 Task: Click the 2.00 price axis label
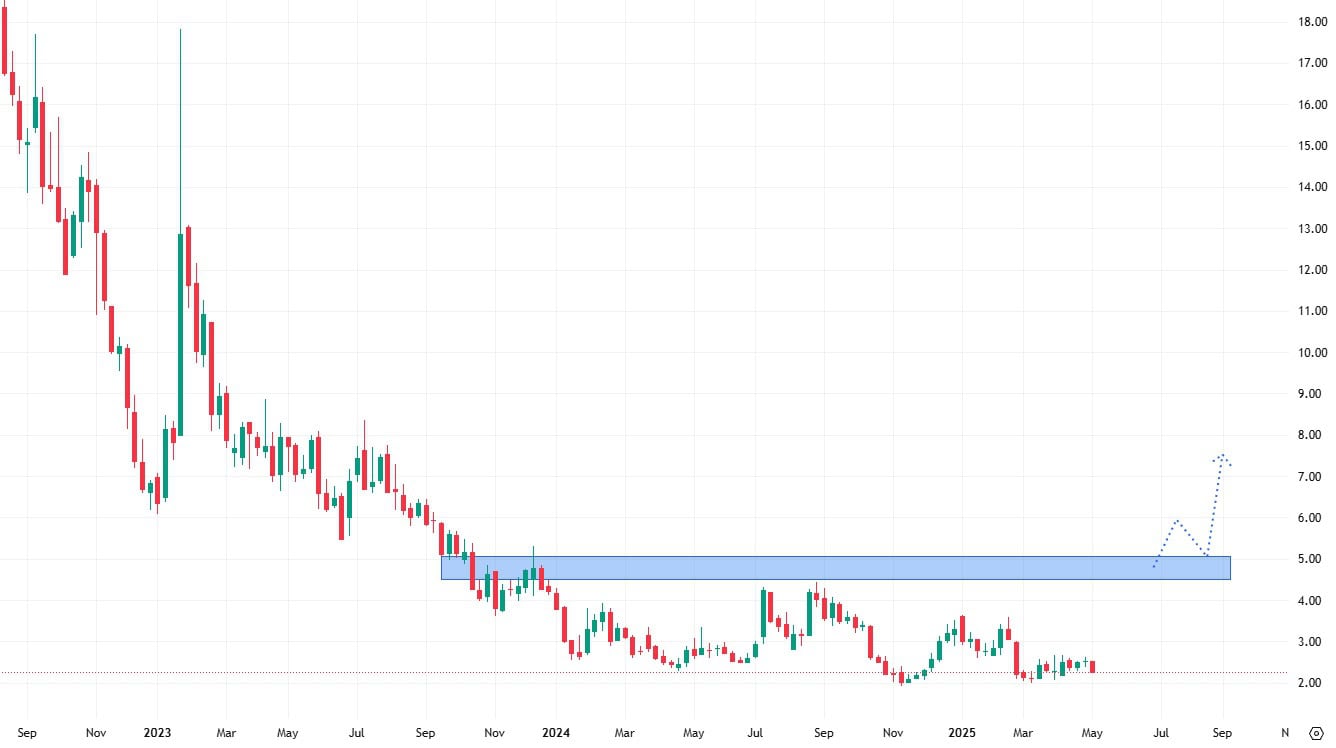1312,683
